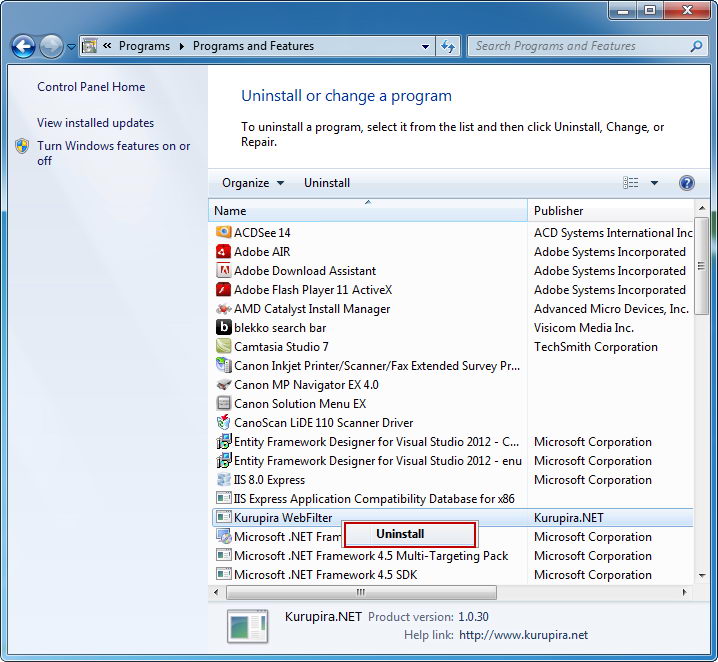718x662 pixels.
Task: Refresh the Programs and Features view
Action: pos(448,46)
